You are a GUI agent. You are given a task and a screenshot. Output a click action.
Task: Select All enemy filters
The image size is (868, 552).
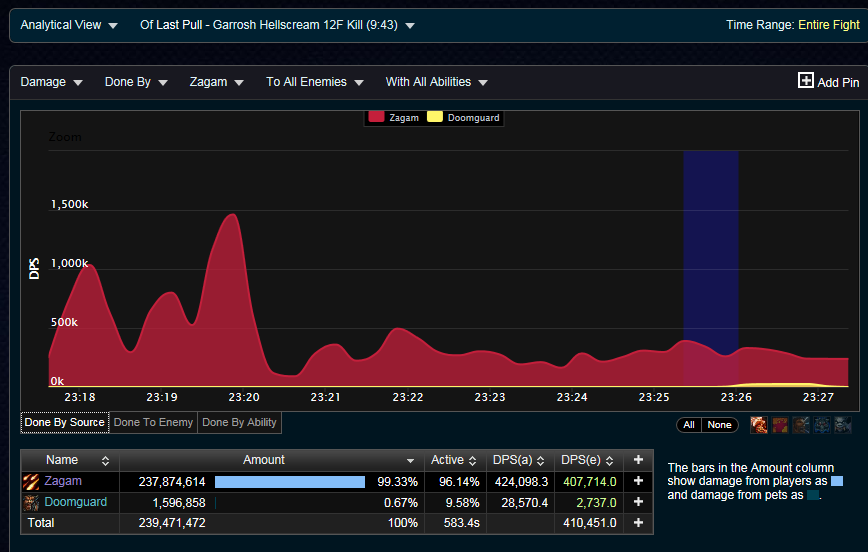tap(689, 425)
